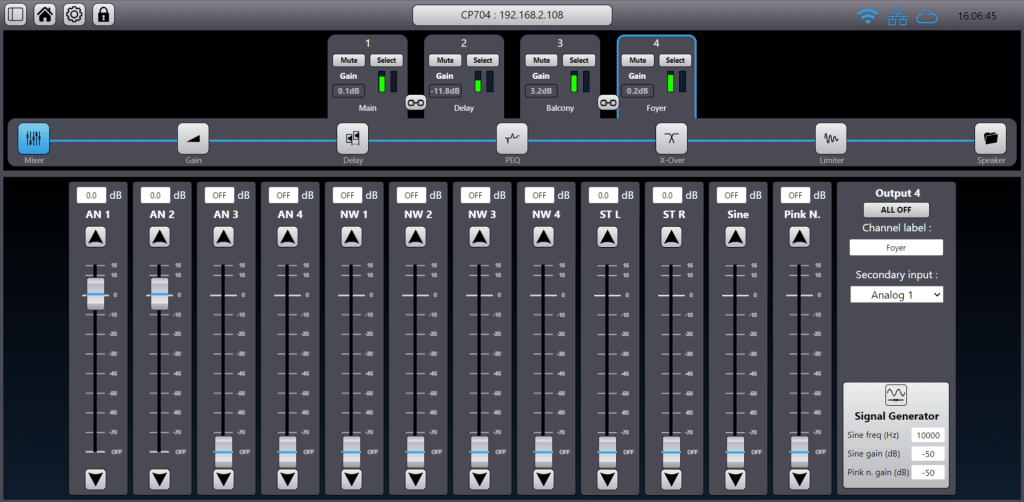The image size is (1024, 502).
Task: Click the clock showing 16:06:45
Action: point(976,16)
